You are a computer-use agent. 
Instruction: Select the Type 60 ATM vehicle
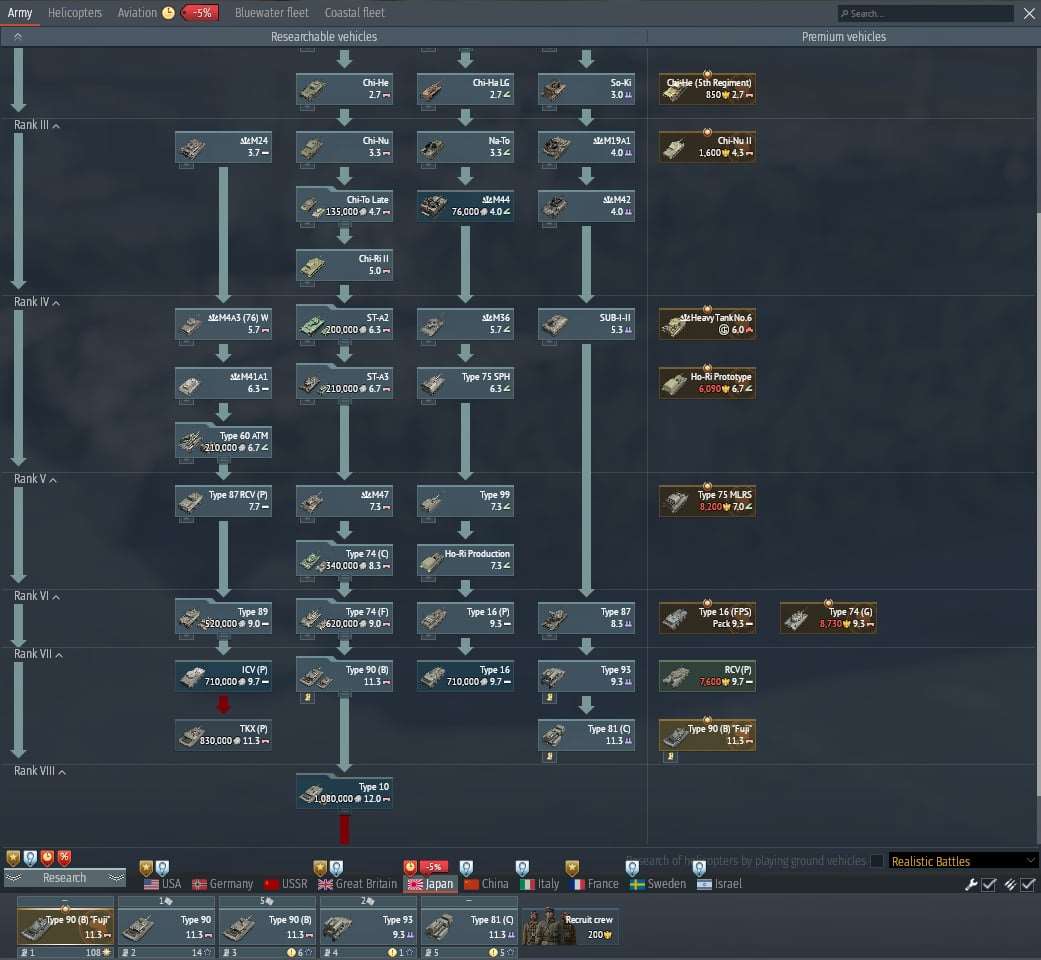pyautogui.click(x=224, y=442)
